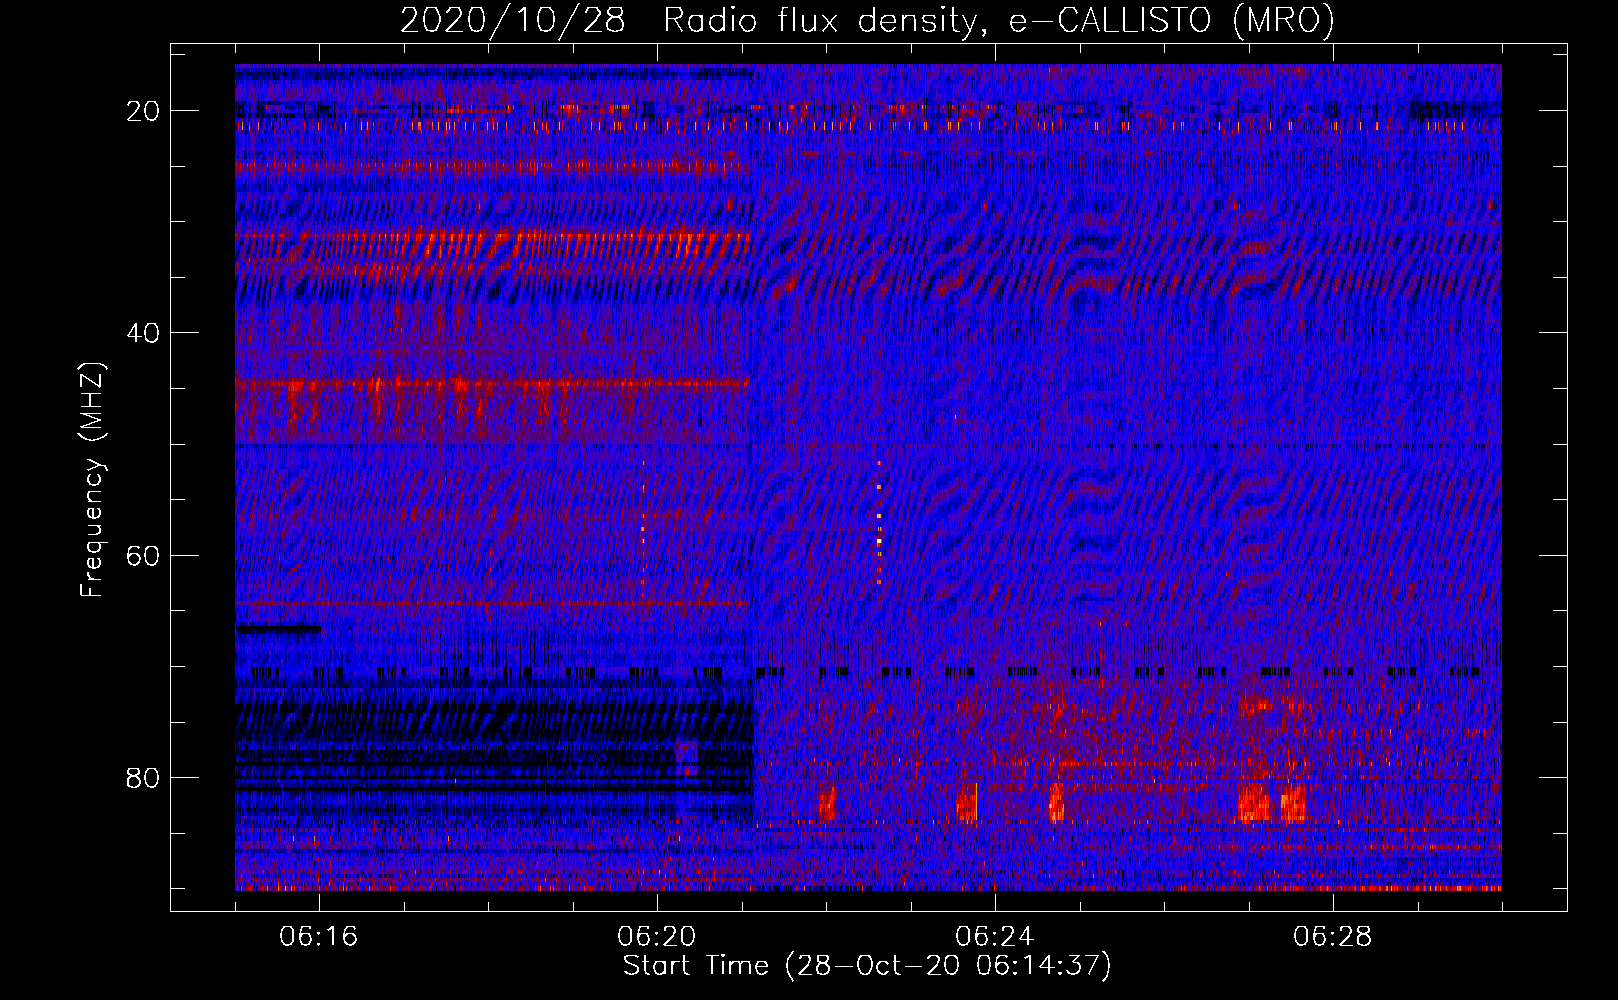
Task: Click the 06:20 time tick label
Action: 657,937
